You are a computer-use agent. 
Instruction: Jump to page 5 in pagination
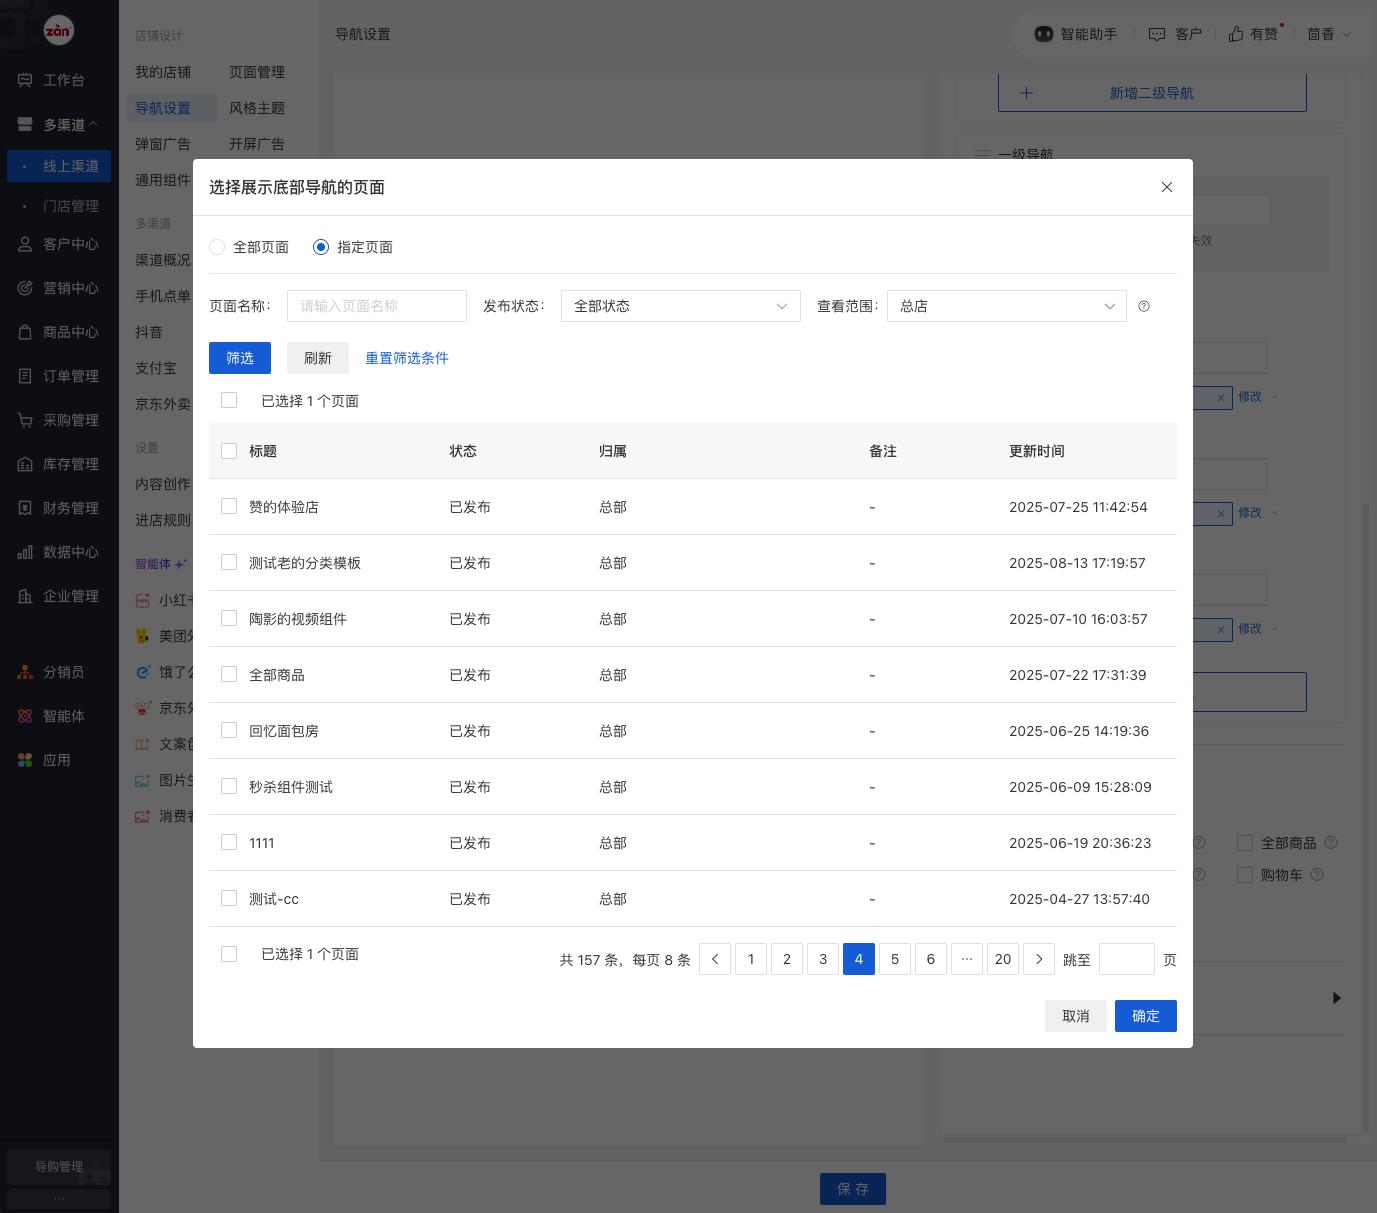click(x=895, y=959)
